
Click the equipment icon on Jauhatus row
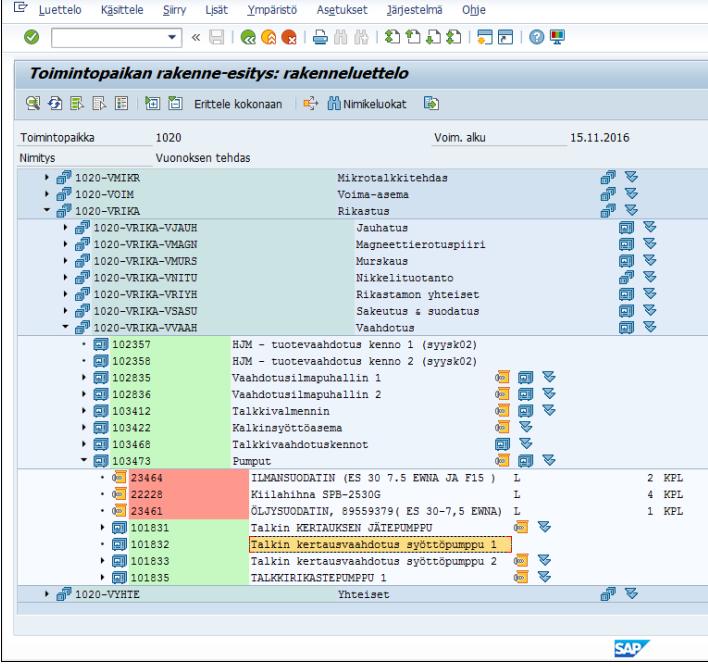pos(626,228)
